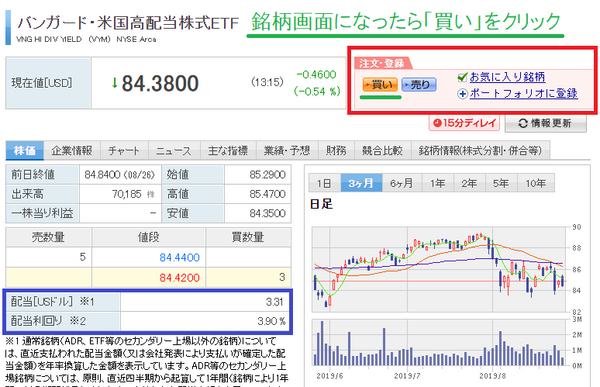Viewport: 600px width, 387px height.
Task: Switch to the 企業情報 tab
Action: [x=72, y=150]
